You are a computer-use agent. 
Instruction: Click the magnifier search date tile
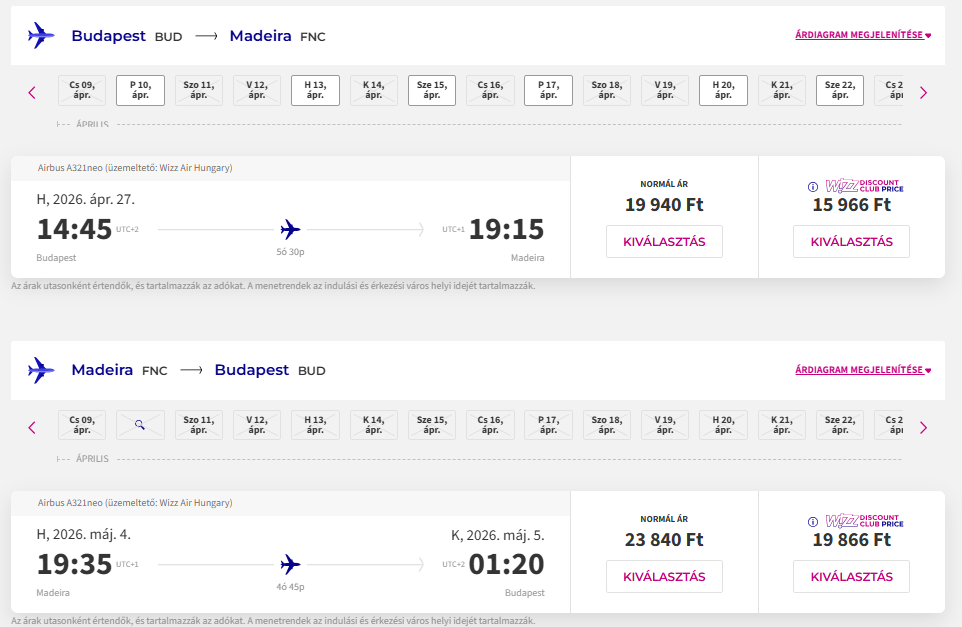coord(140,426)
